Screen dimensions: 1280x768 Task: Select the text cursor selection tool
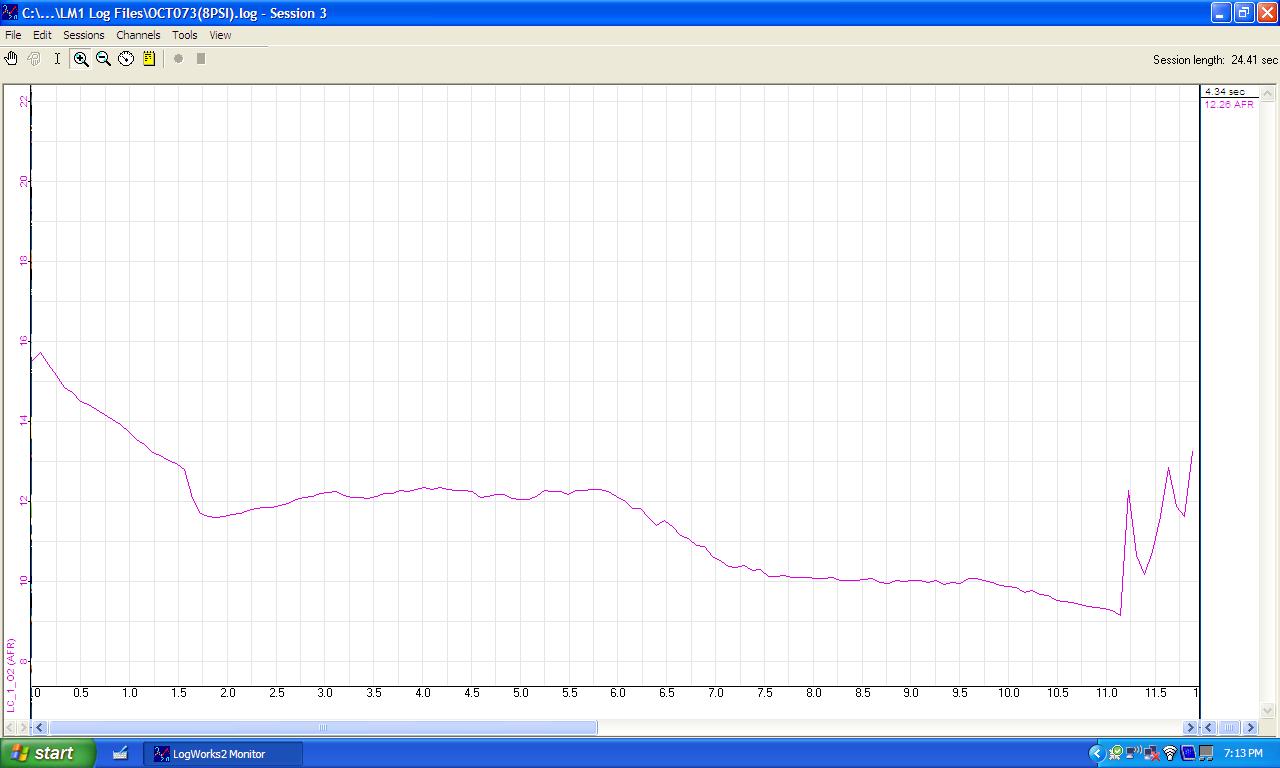click(57, 59)
